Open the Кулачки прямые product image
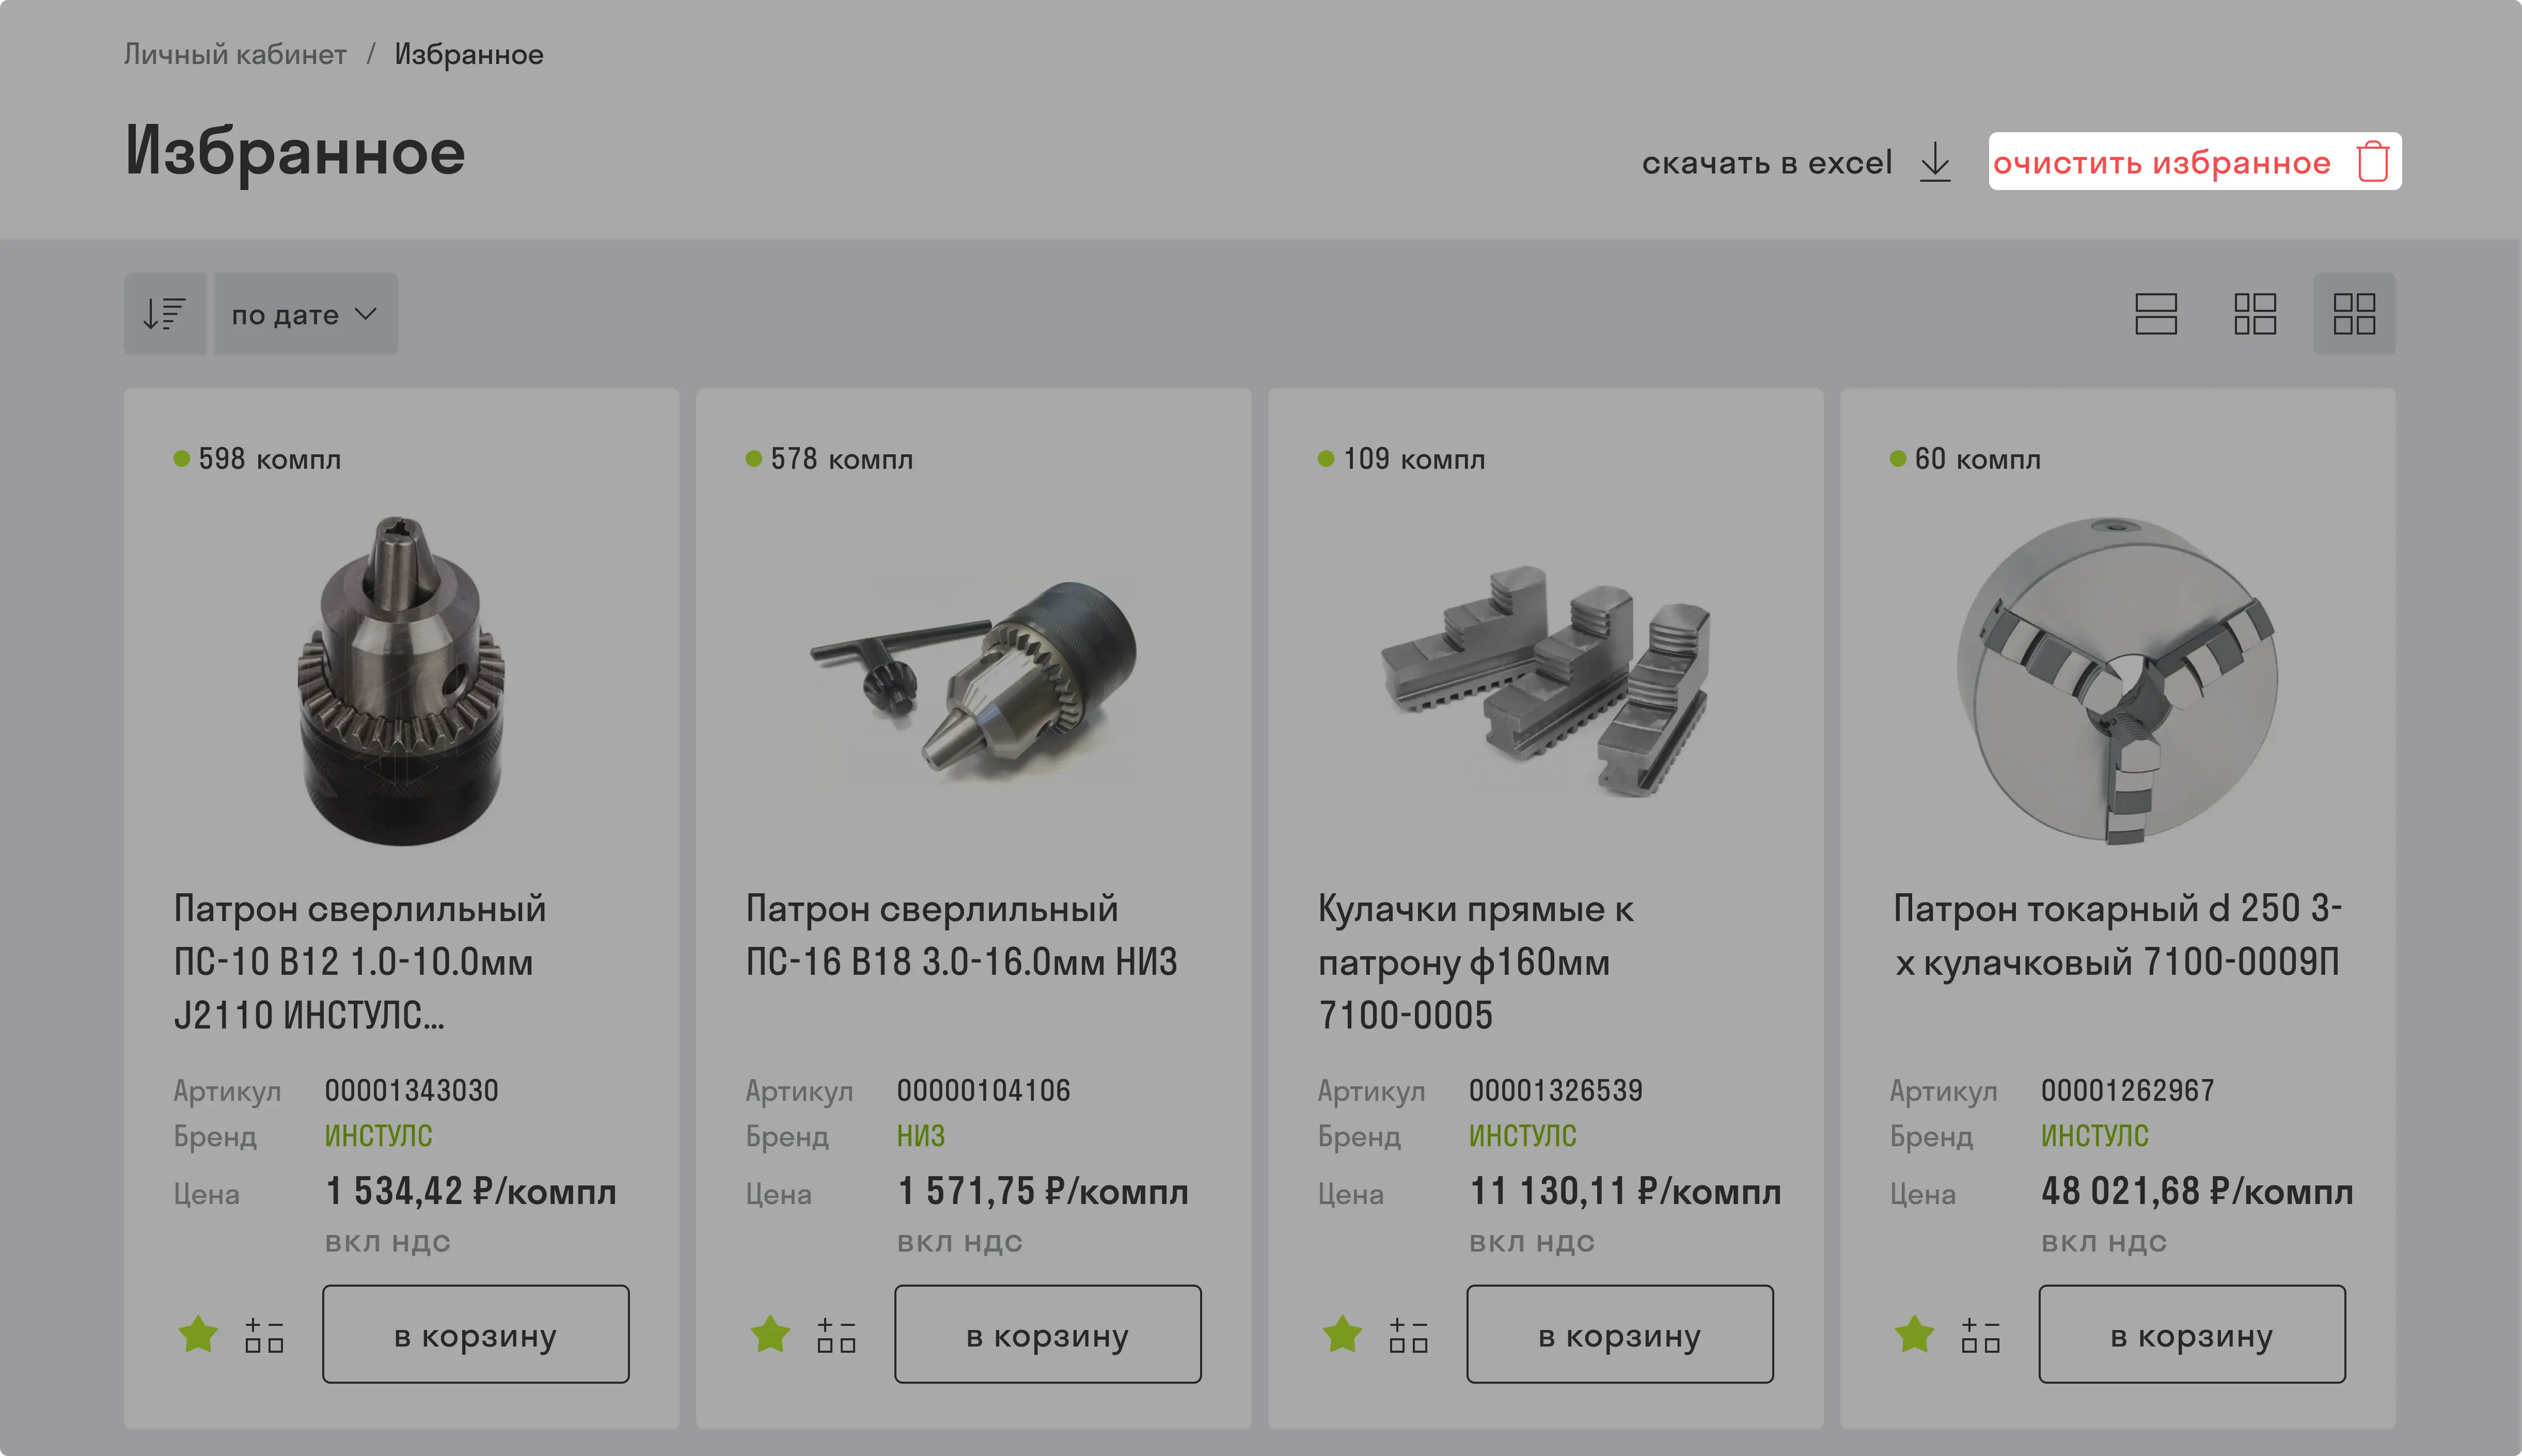 pos(1545,680)
